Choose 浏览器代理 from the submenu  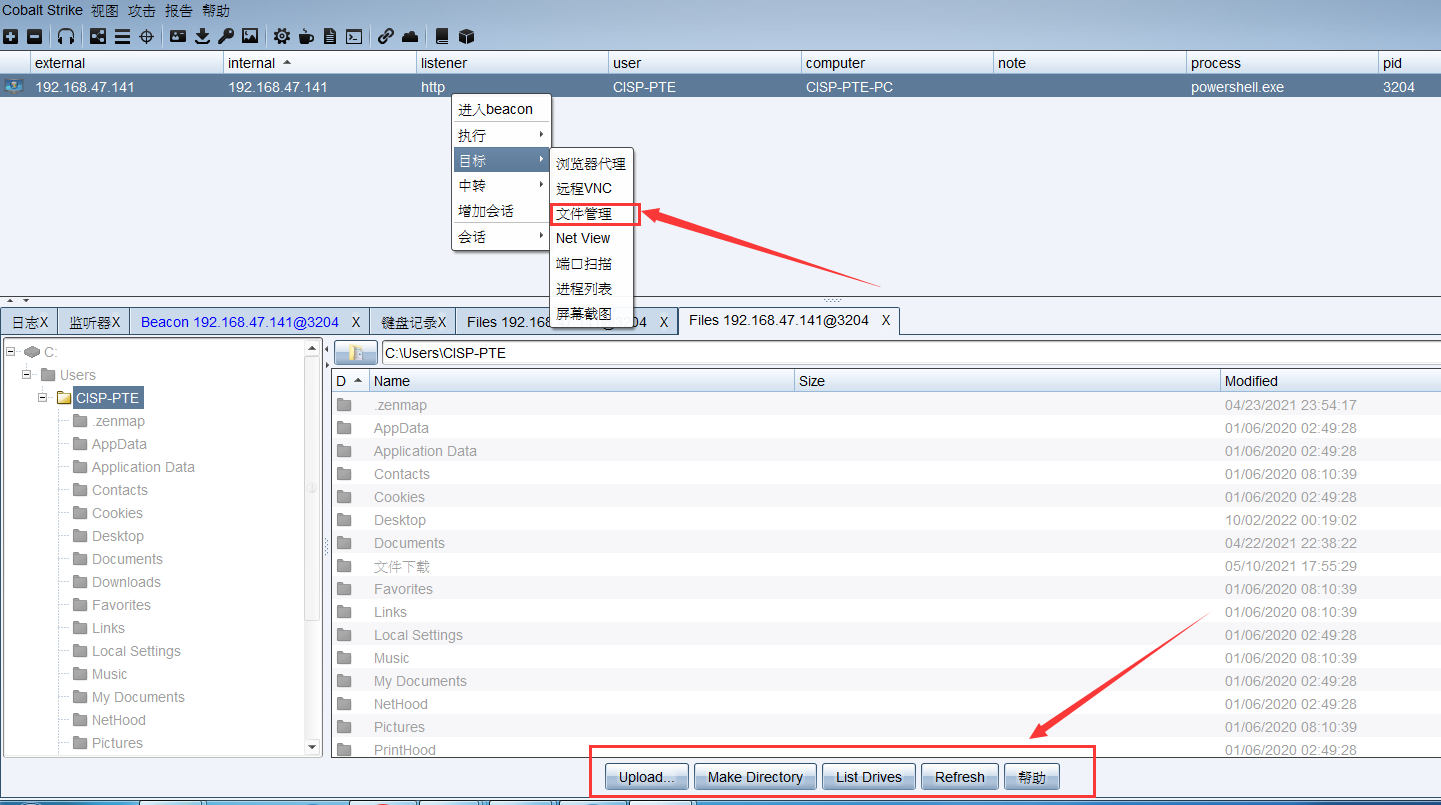point(594,164)
